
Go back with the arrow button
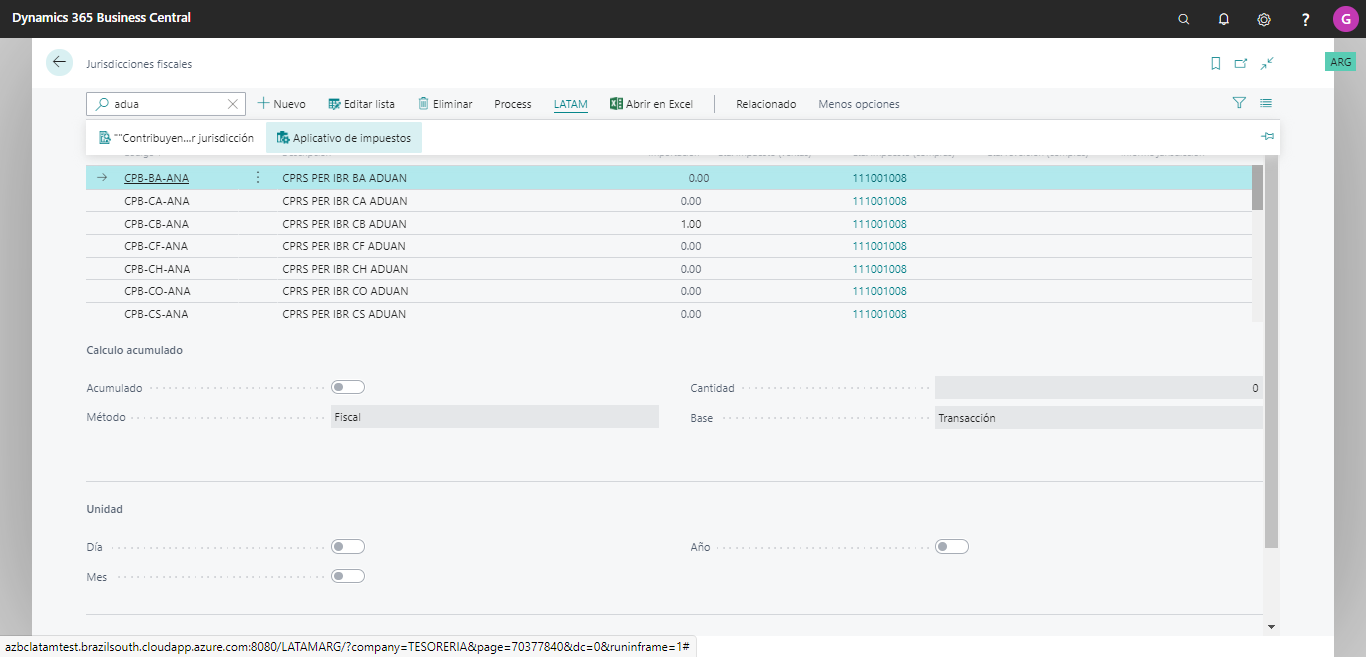click(x=59, y=62)
